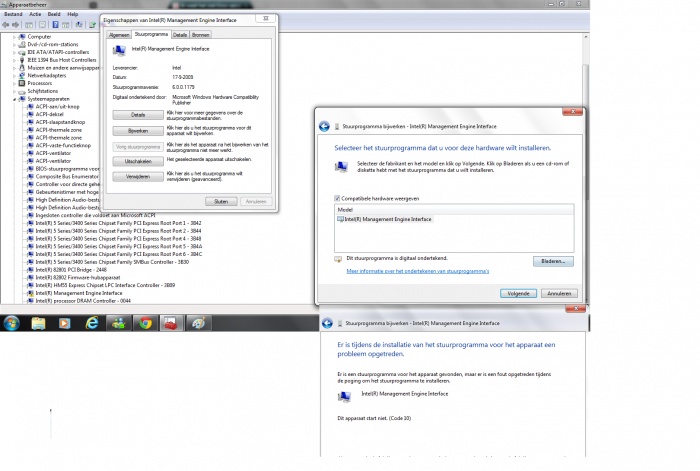Screen dimensions: 700x471
Task: Click the scan for hardware changes icon
Action: point(79,25)
